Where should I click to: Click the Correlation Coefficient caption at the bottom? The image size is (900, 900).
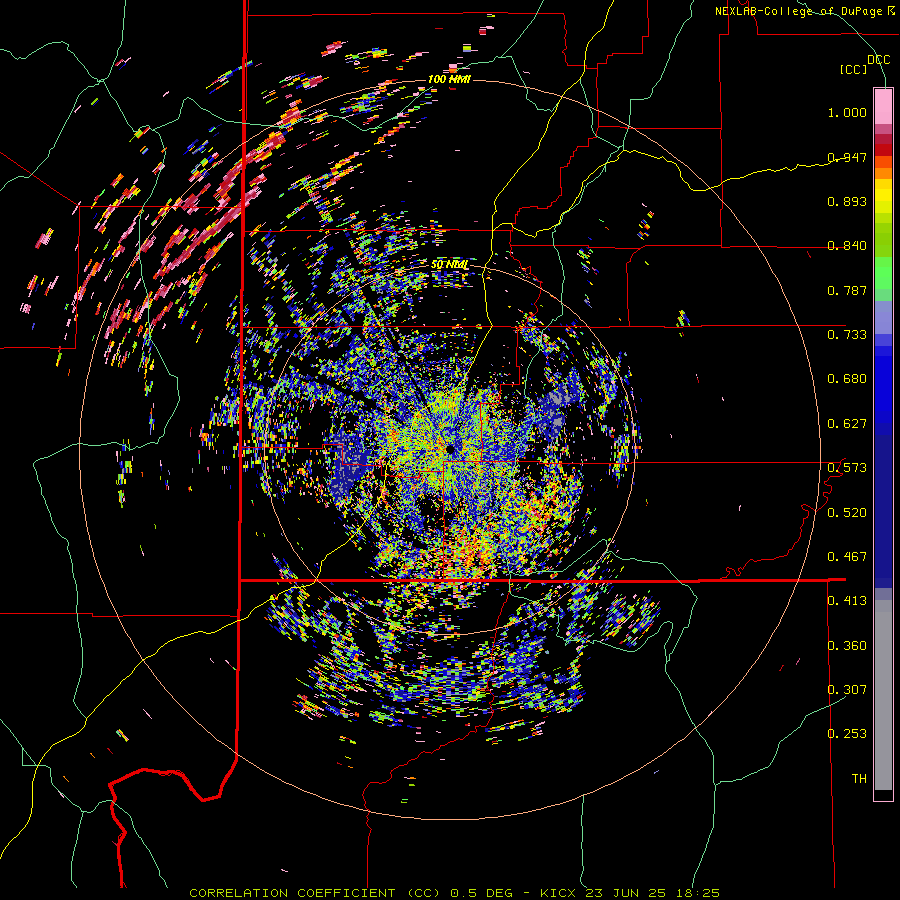pos(454,893)
